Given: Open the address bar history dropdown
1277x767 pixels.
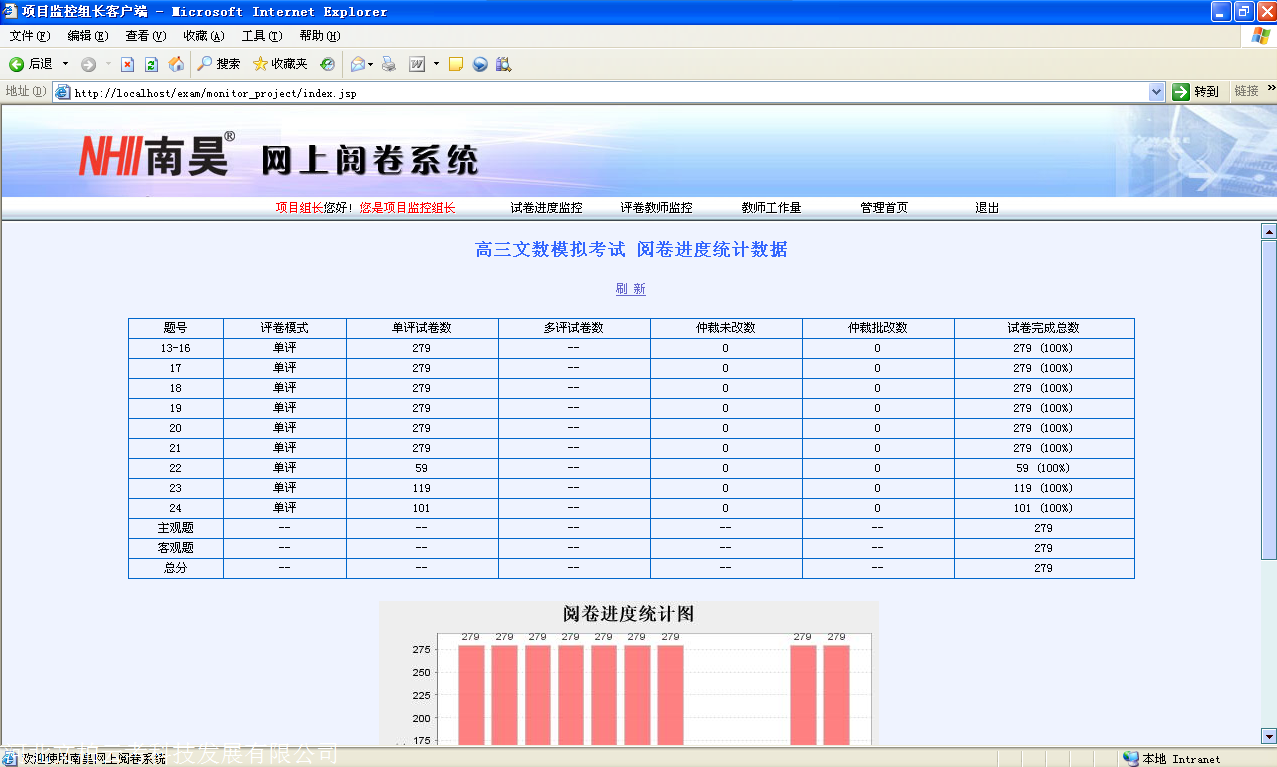Looking at the screenshot, I should tap(1158, 91).
